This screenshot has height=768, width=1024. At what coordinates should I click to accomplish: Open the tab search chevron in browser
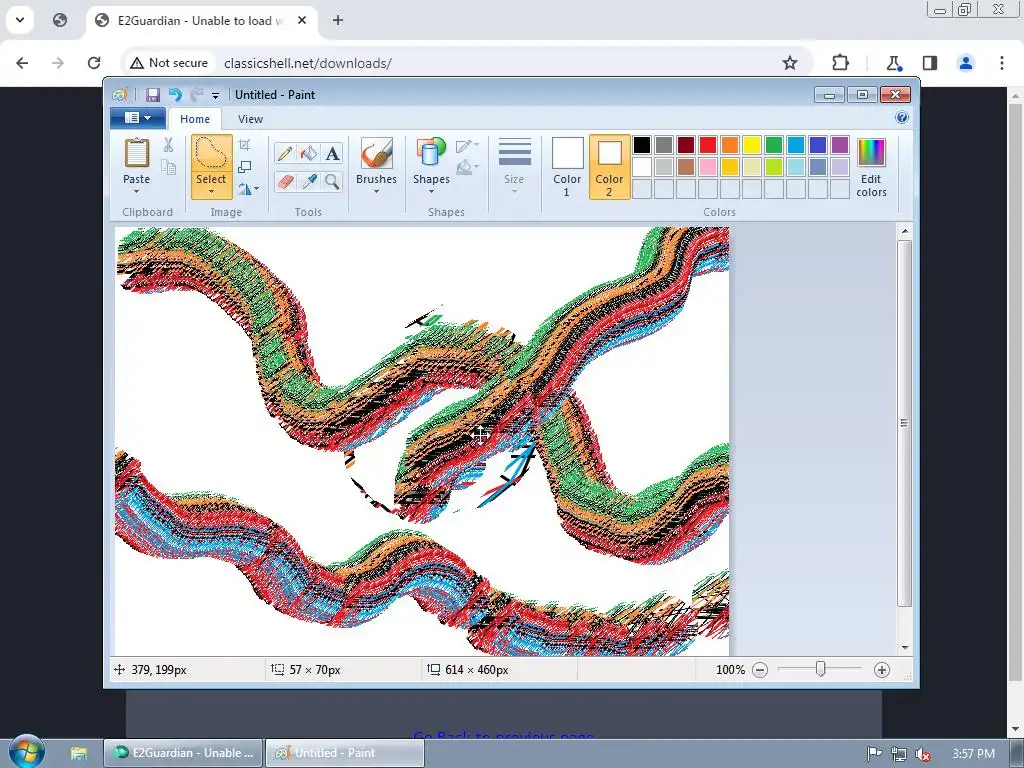(x=20, y=20)
